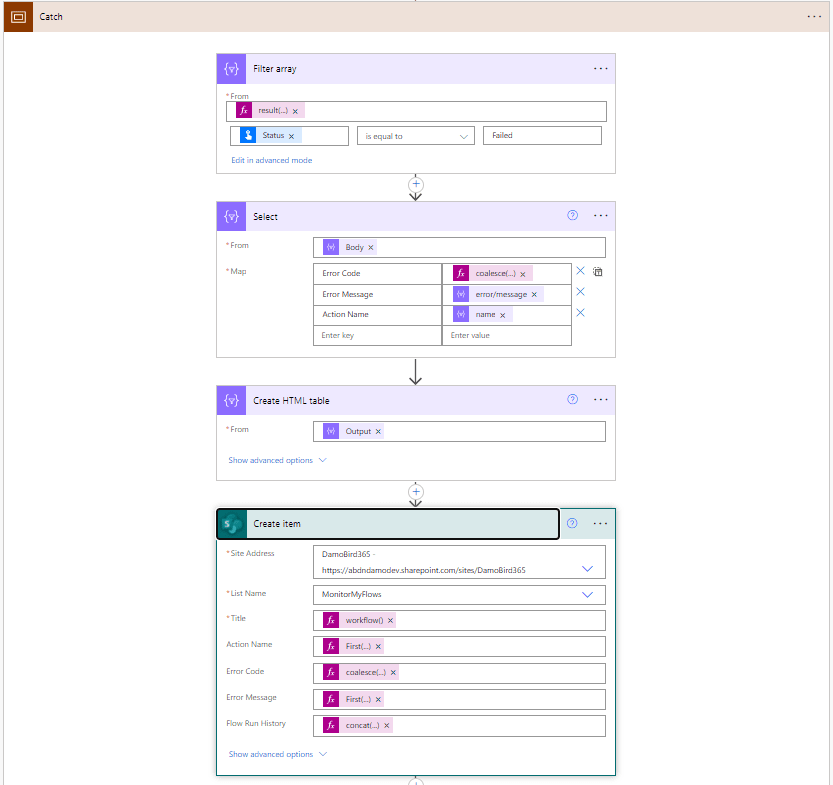The width and height of the screenshot is (833, 785).
Task: Open the ellipsis menu for the Catch scope
Action: pyautogui.click(x=814, y=16)
